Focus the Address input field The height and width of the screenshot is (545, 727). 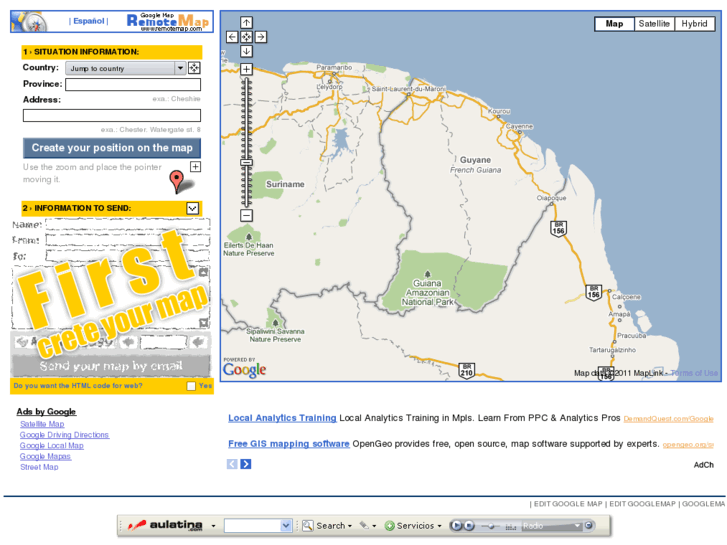point(112,115)
